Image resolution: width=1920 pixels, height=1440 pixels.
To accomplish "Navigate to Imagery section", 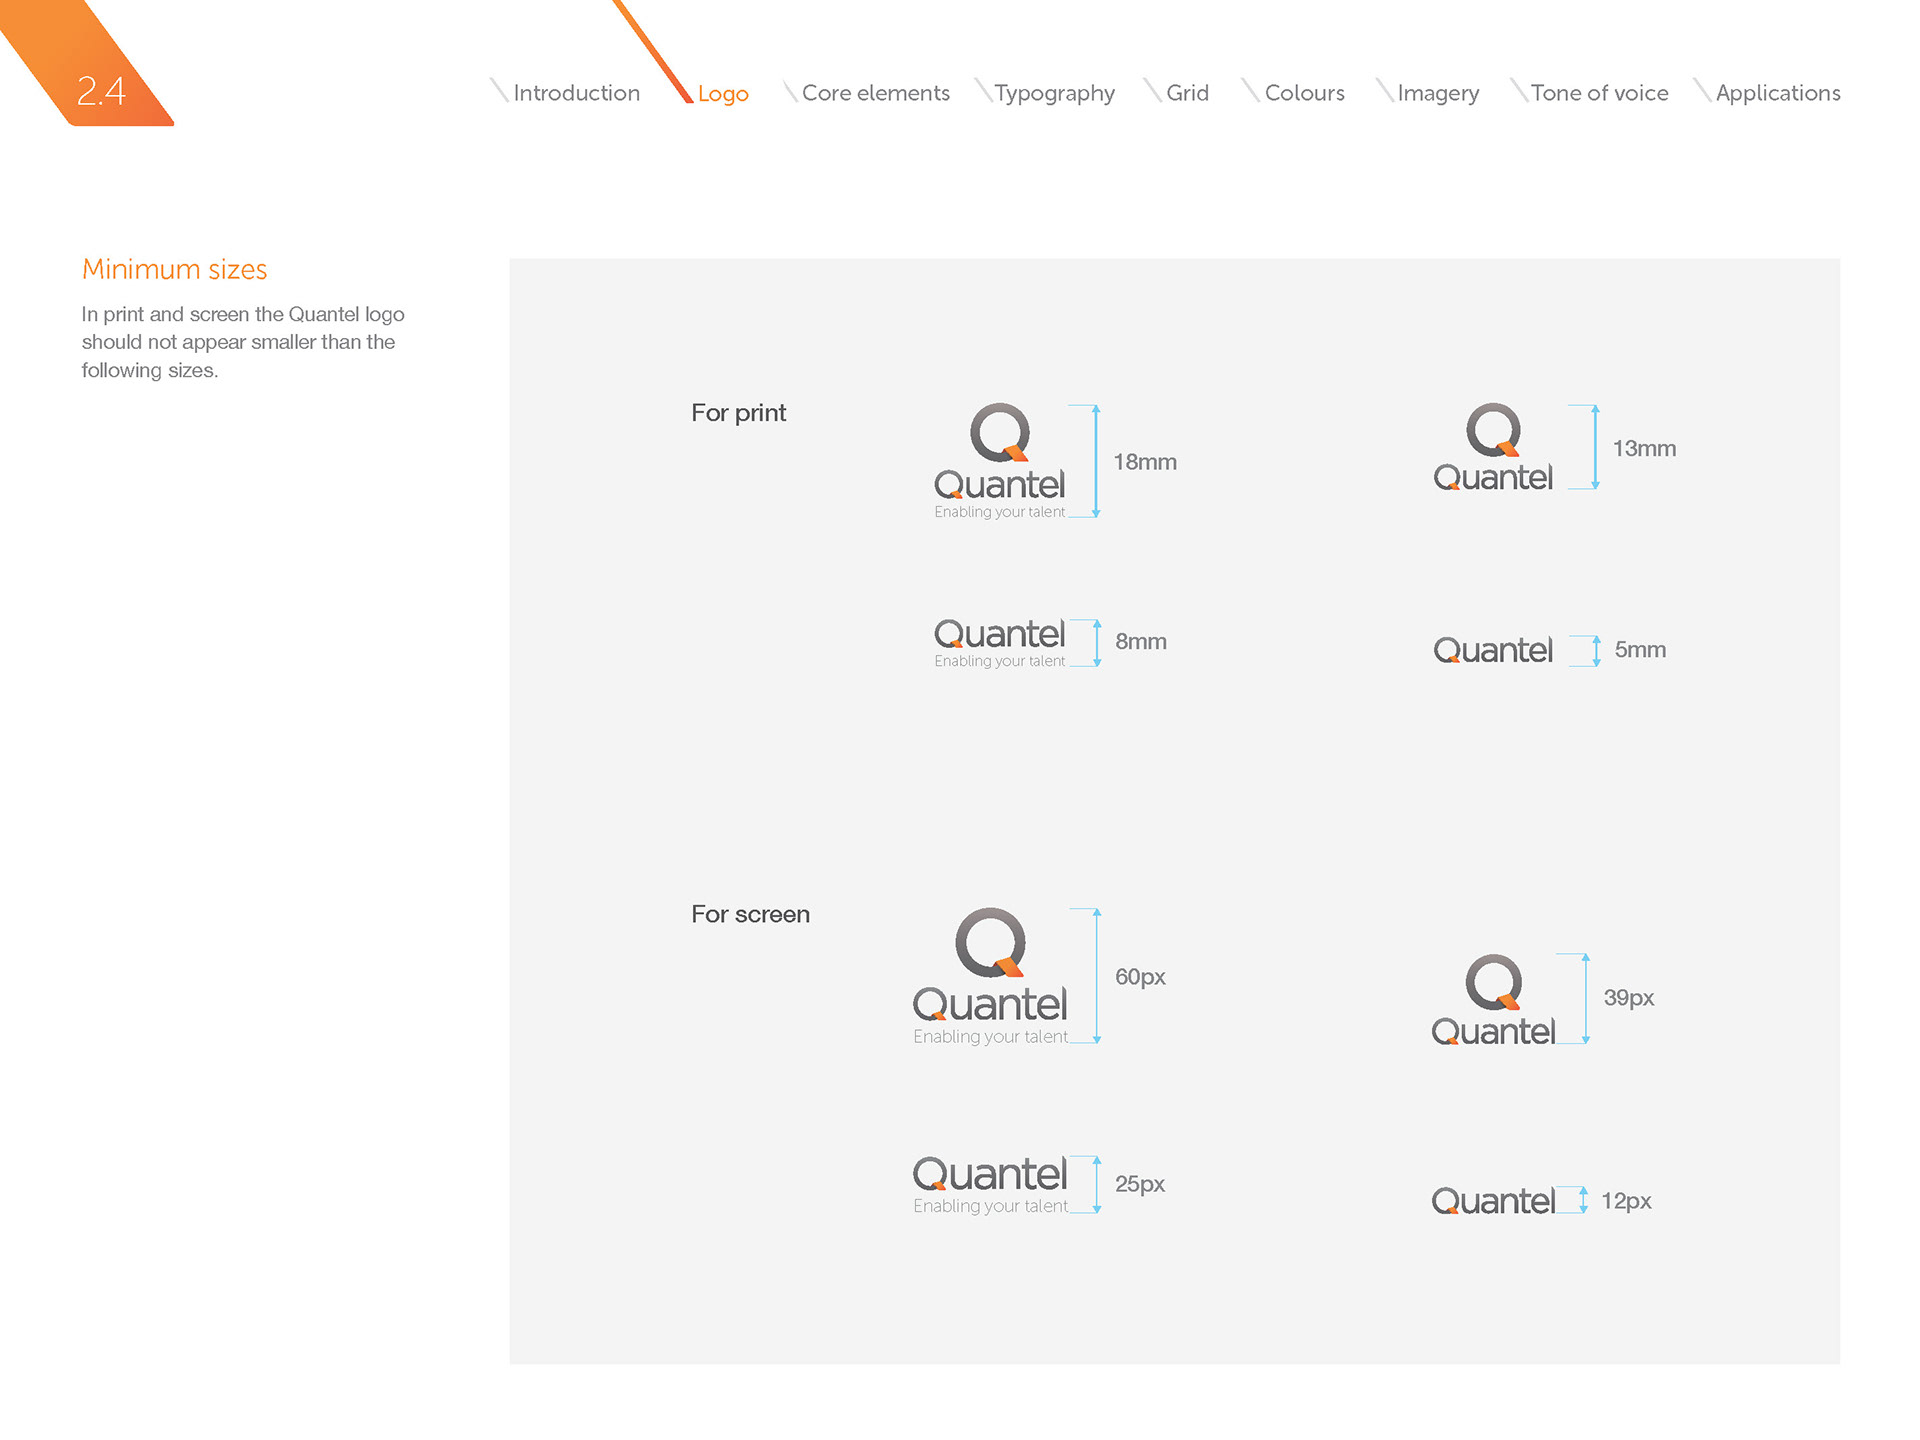I will click(x=1438, y=94).
